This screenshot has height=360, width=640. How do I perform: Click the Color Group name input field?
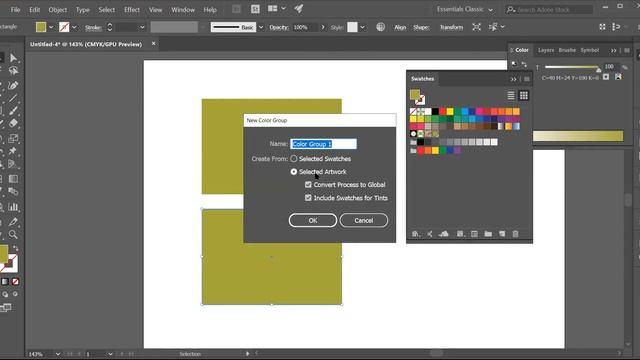(x=323, y=144)
